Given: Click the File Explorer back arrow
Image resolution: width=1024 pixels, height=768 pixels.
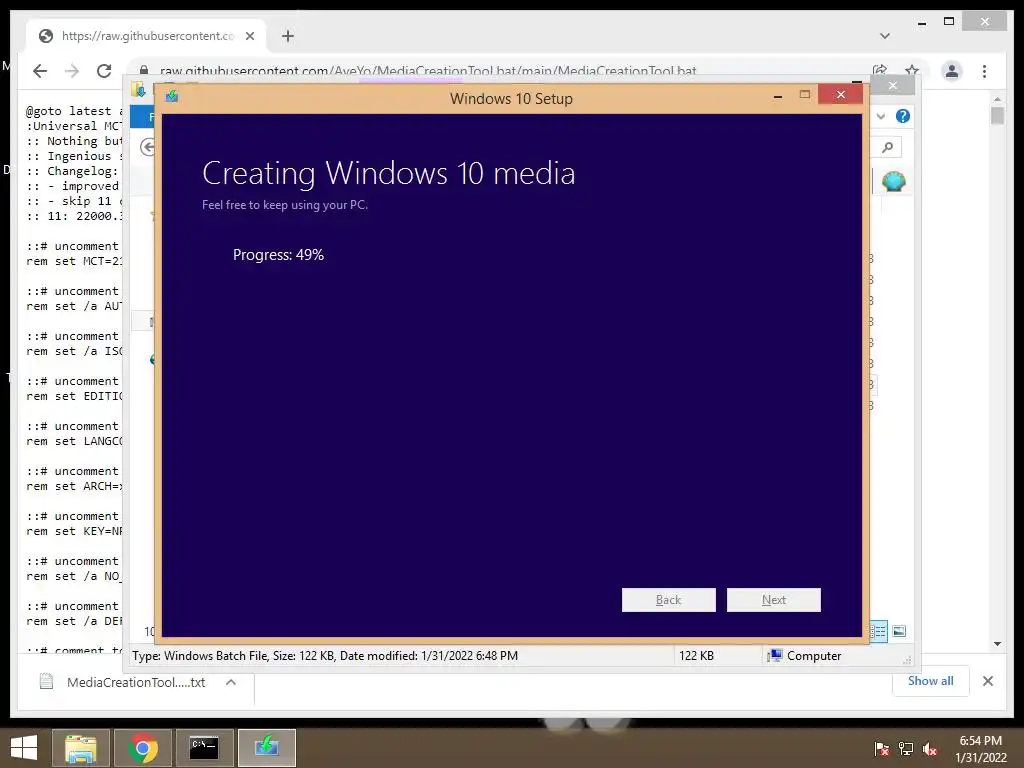Looking at the screenshot, I should (148, 148).
